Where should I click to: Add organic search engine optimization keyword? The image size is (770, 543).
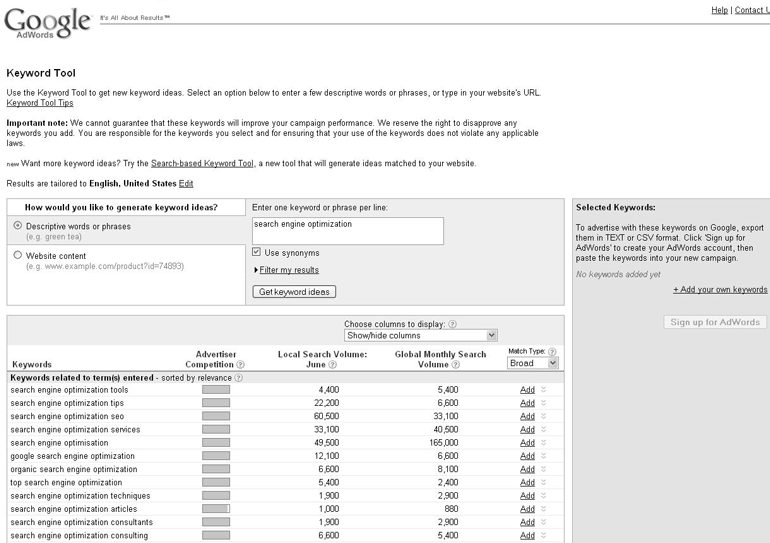click(527, 469)
